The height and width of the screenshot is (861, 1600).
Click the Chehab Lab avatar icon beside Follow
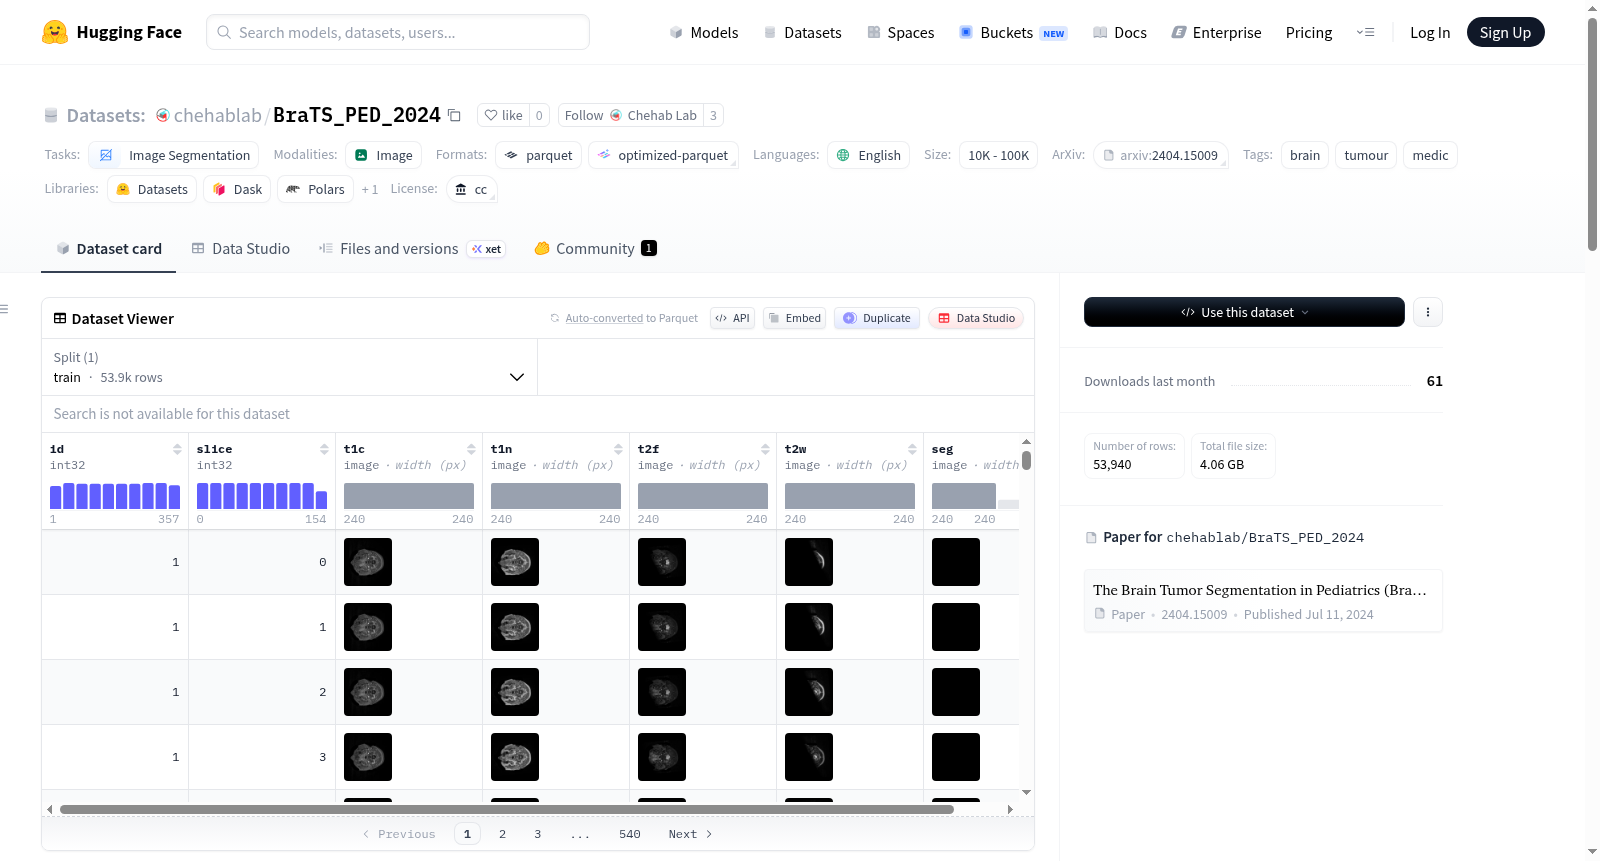tap(616, 115)
